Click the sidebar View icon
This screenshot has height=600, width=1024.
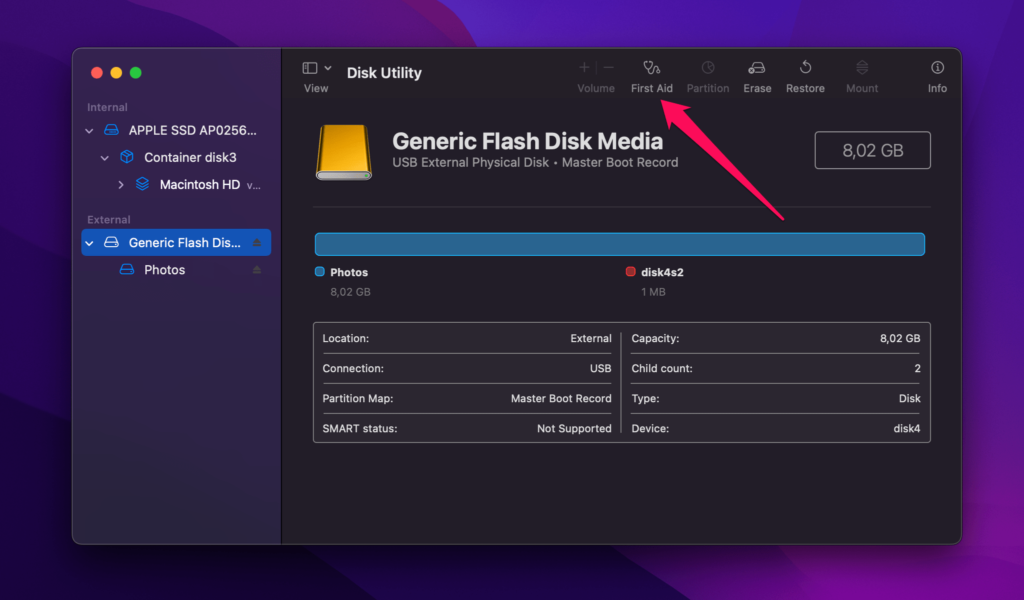coord(310,68)
